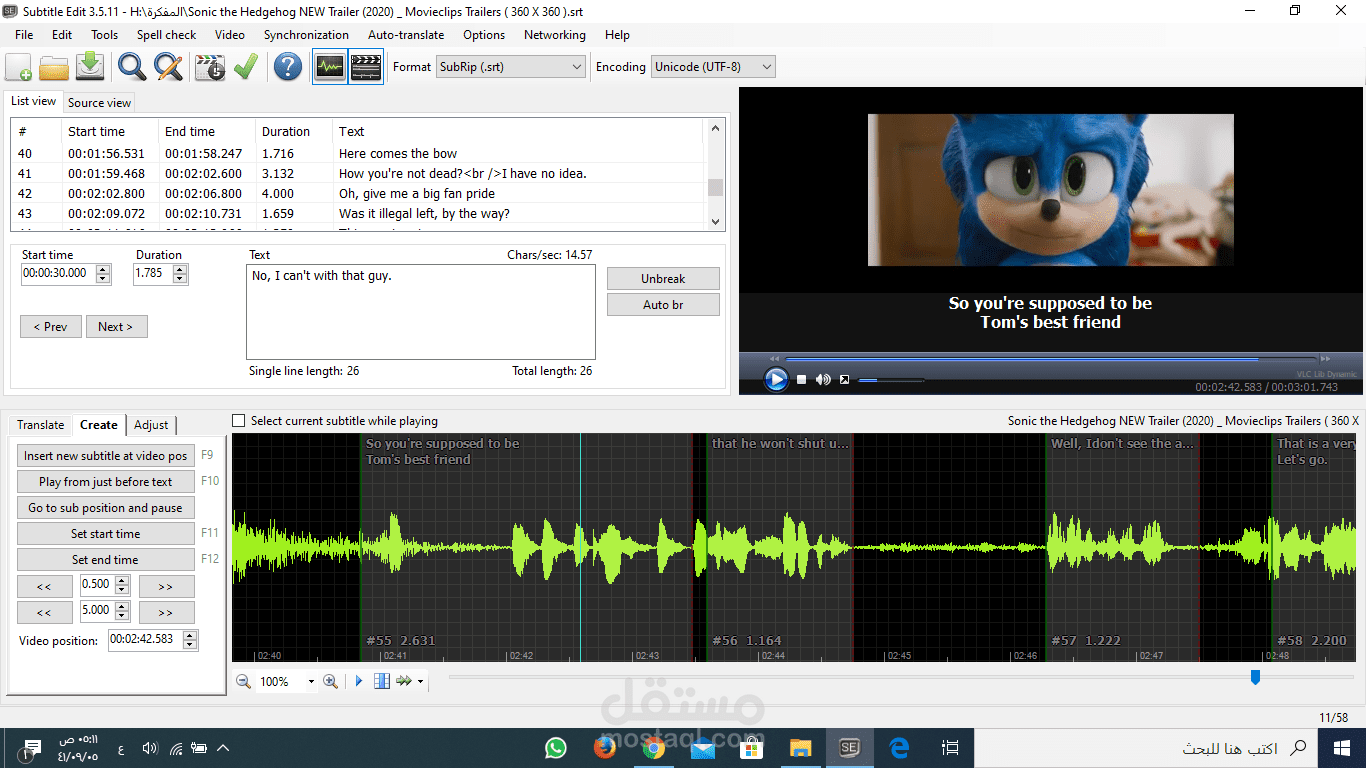The height and width of the screenshot is (768, 1366).
Task: Play the video in the player
Action: pos(776,379)
